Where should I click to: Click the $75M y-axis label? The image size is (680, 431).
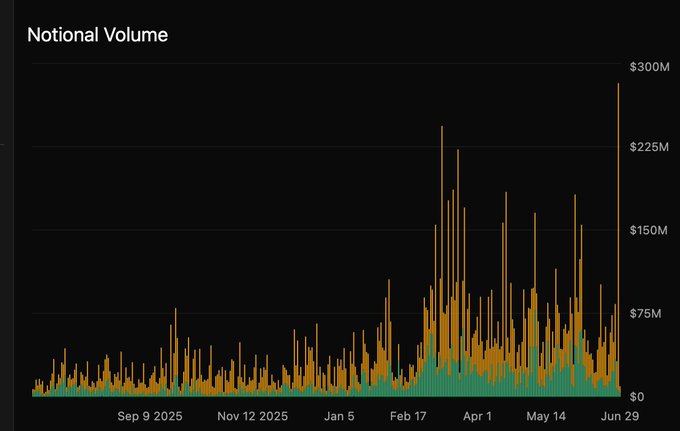(x=646, y=313)
